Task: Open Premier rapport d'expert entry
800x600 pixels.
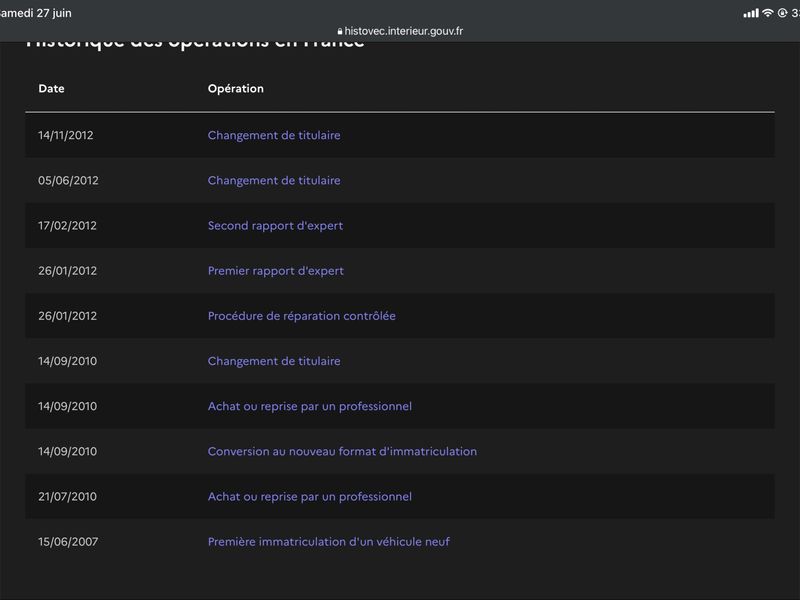Action: click(x=276, y=270)
